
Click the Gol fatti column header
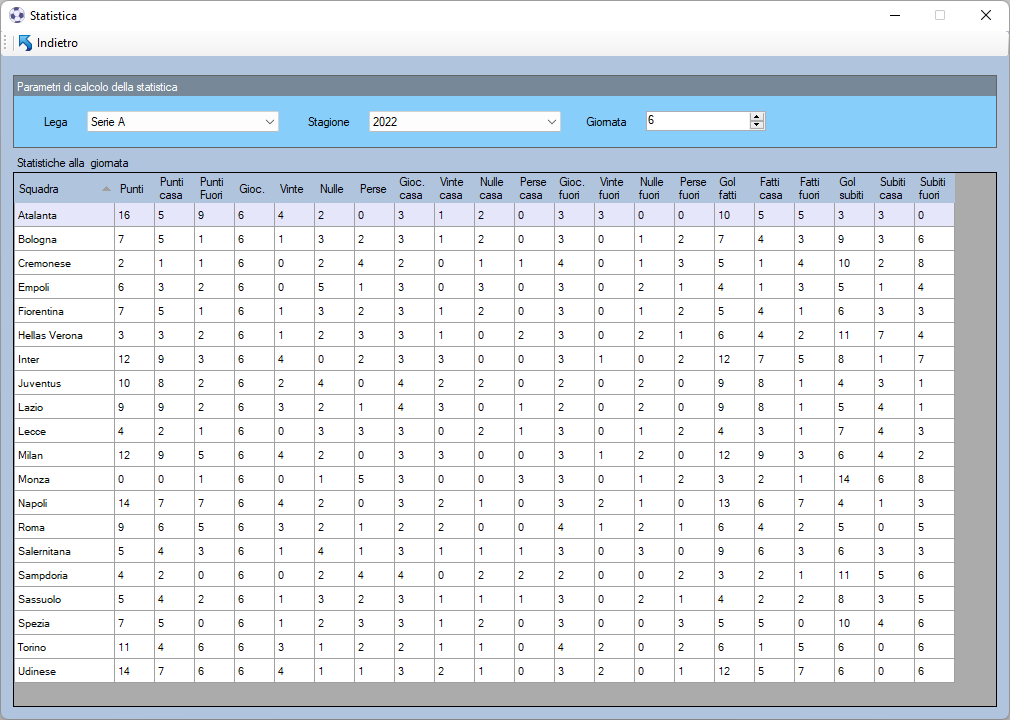coord(733,189)
